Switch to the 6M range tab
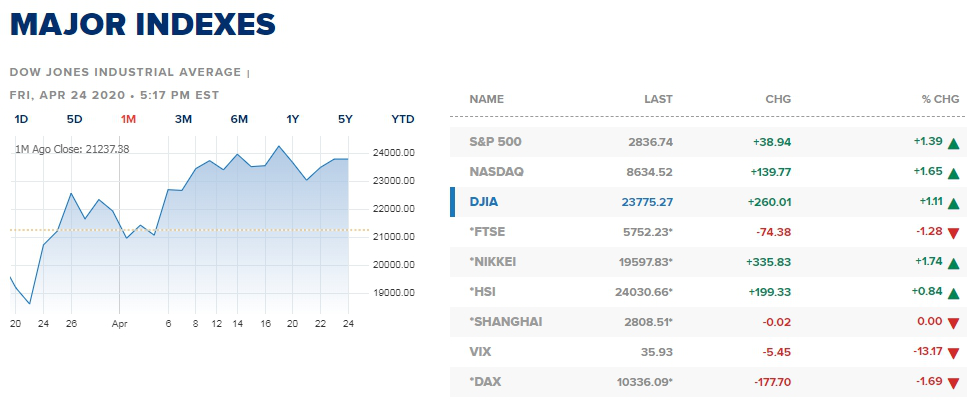The height and width of the screenshot is (400, 967). (x=239, y=119)
